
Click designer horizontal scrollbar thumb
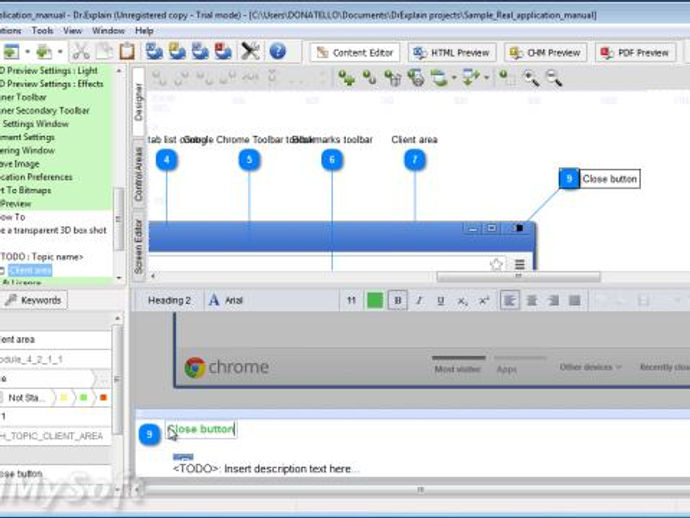(518, 276)
